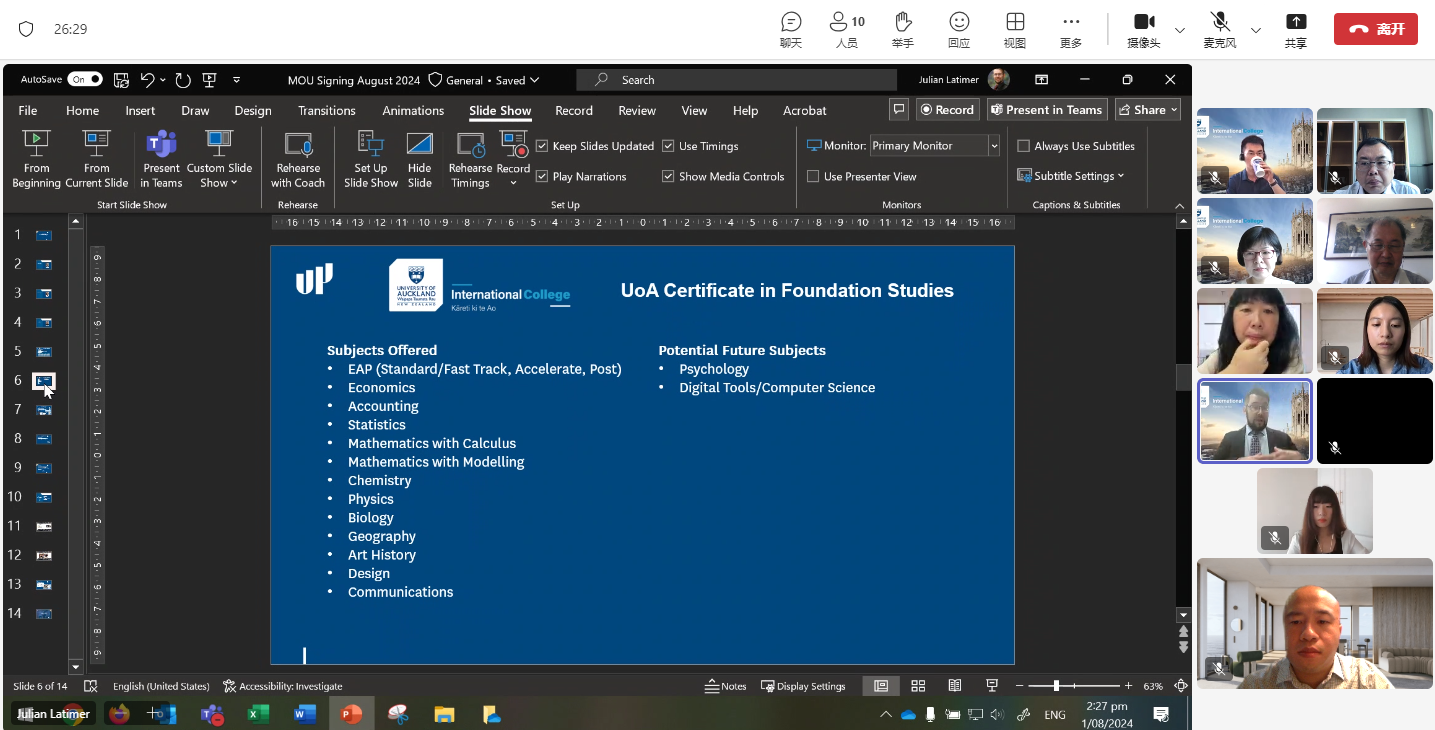Click the Hide Slide button
The height and width of the screenshot is (730, 1435).
(420, 159)
